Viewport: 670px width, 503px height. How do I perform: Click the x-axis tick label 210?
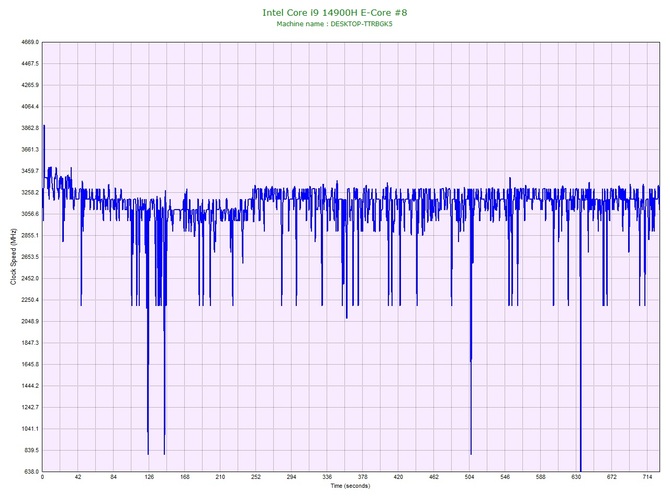click(220, 477)
